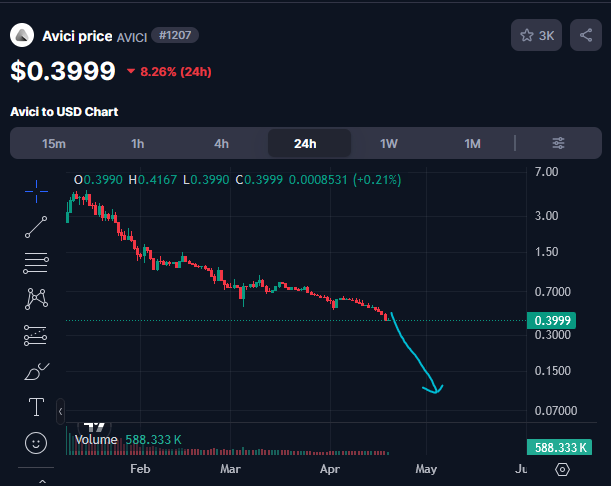Switch to the 4h interval
Screen dimensions: 611x486
click(221, 144)
